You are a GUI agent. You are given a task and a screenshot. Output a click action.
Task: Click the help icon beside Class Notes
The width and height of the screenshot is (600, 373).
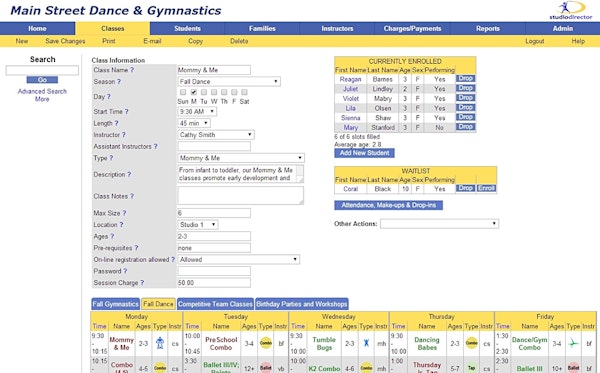132,196
